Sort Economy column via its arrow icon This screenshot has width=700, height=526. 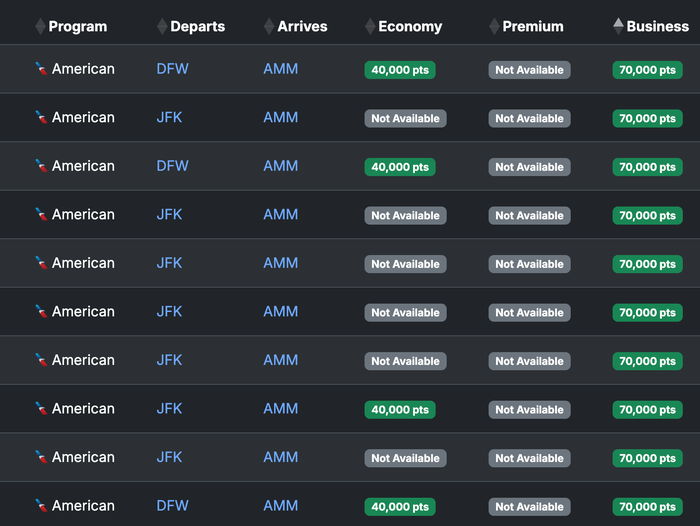pyautogui.click(x=370, y=26)
